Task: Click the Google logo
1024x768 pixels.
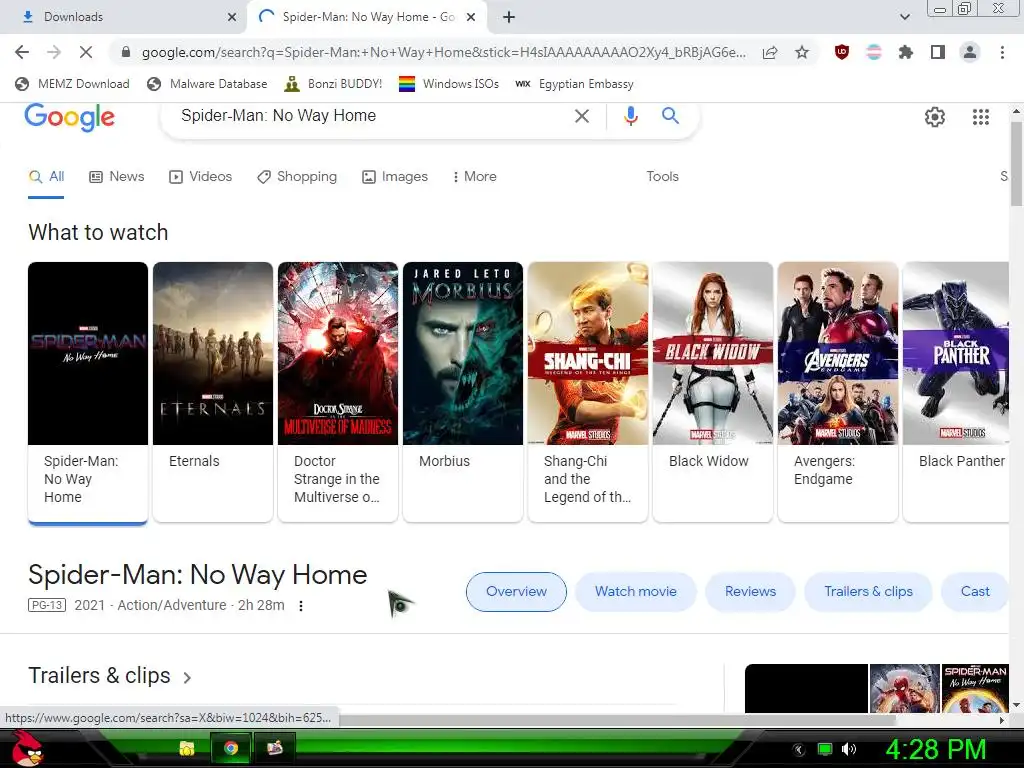Action: coord(70,118)
